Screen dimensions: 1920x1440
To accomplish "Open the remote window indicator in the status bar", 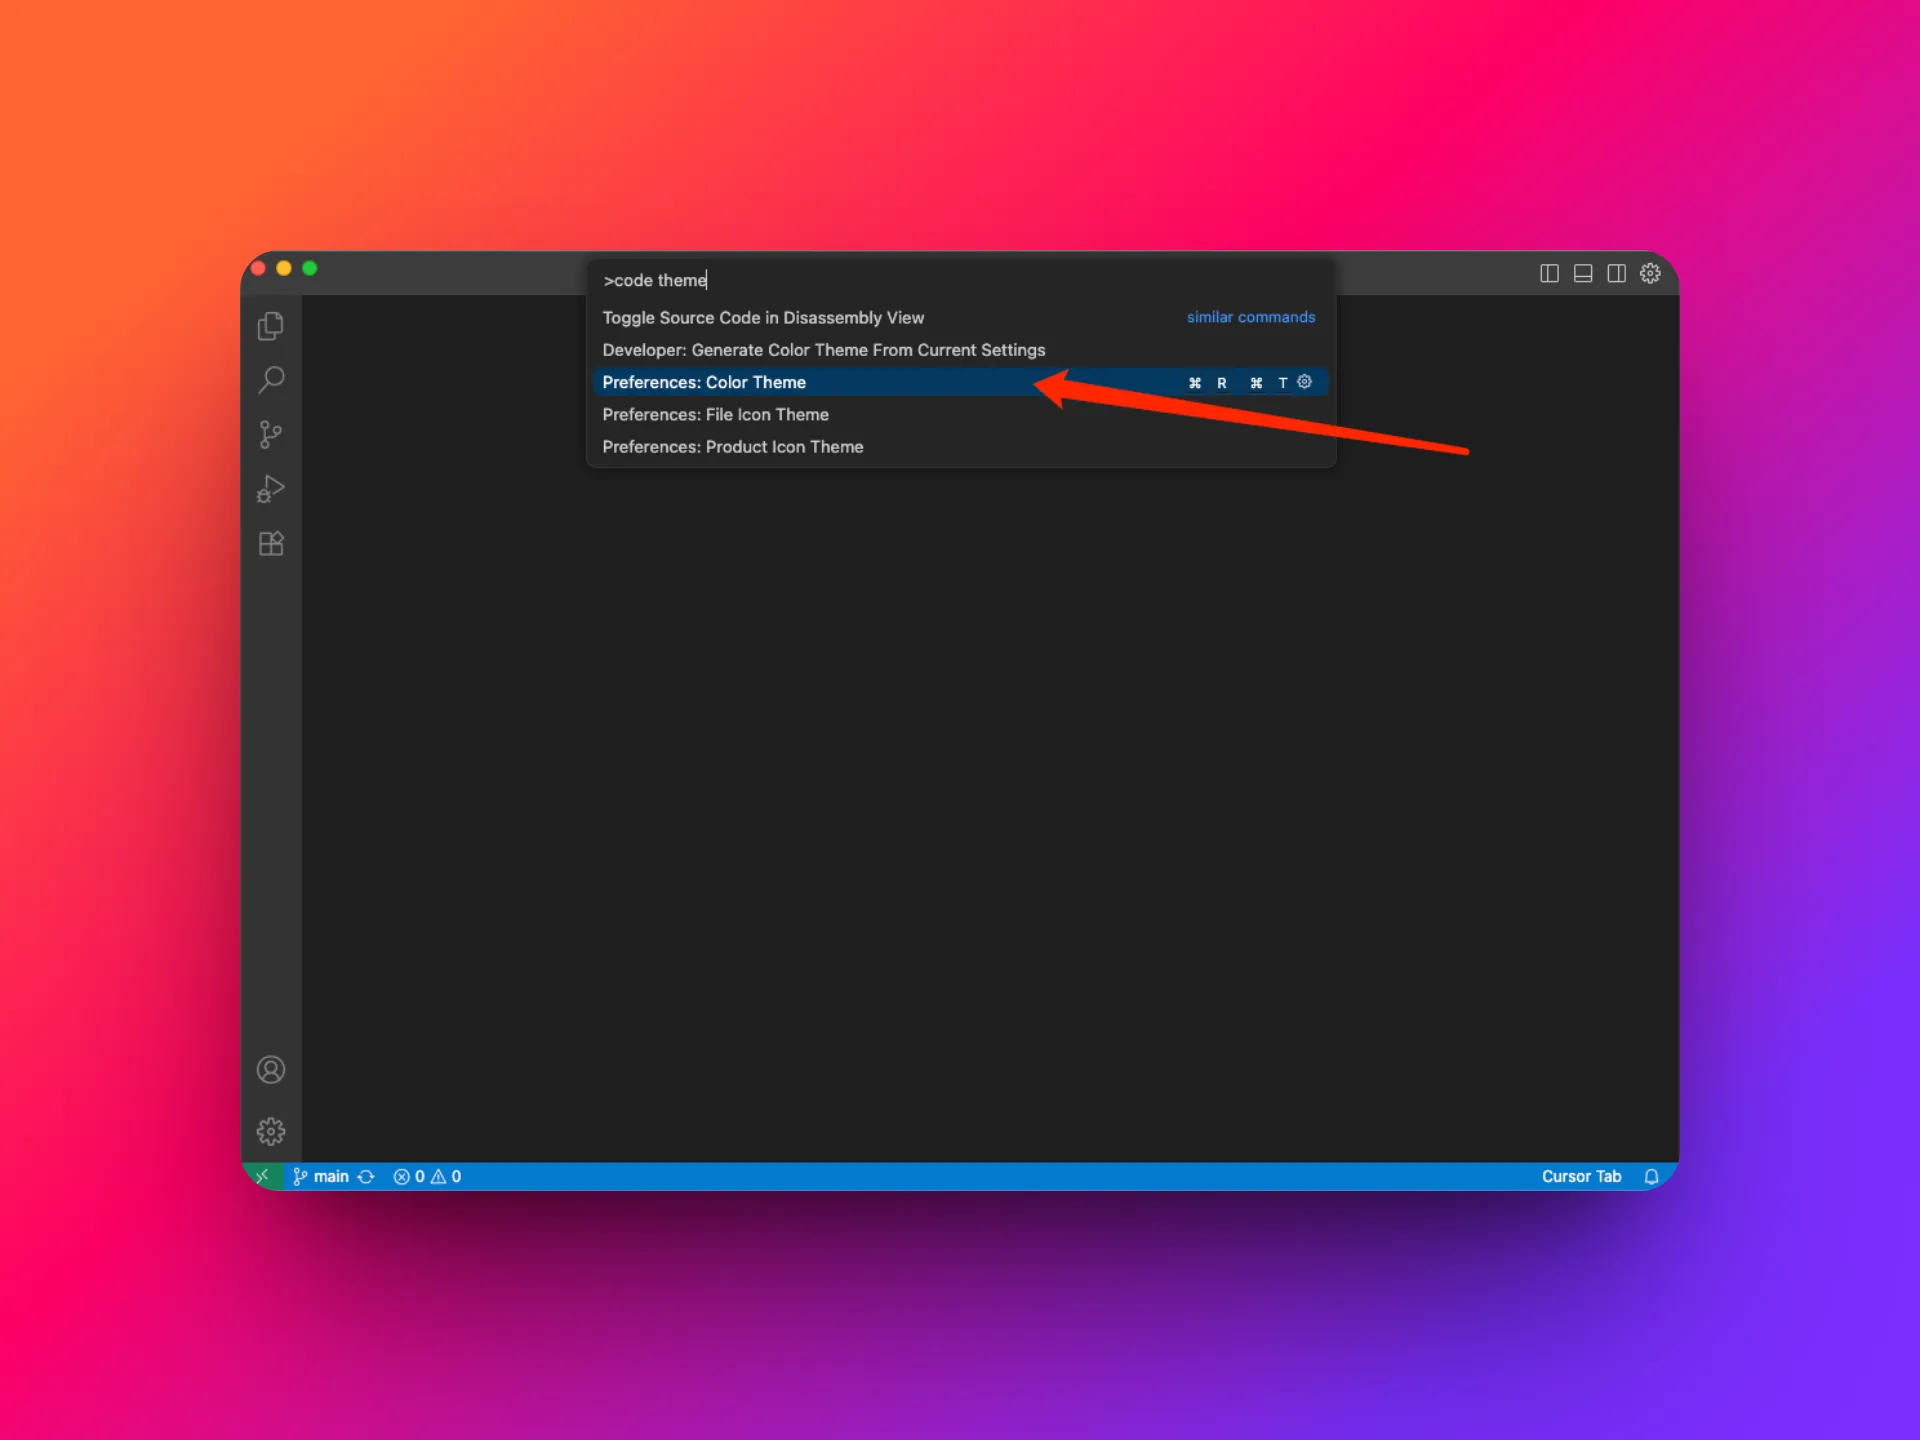I will click(263, 1176).
